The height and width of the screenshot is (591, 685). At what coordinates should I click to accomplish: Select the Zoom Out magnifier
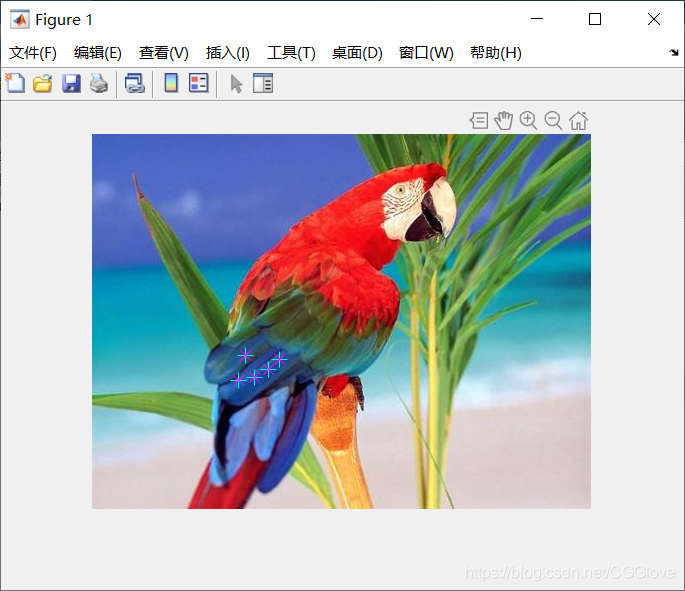[553, 121]
